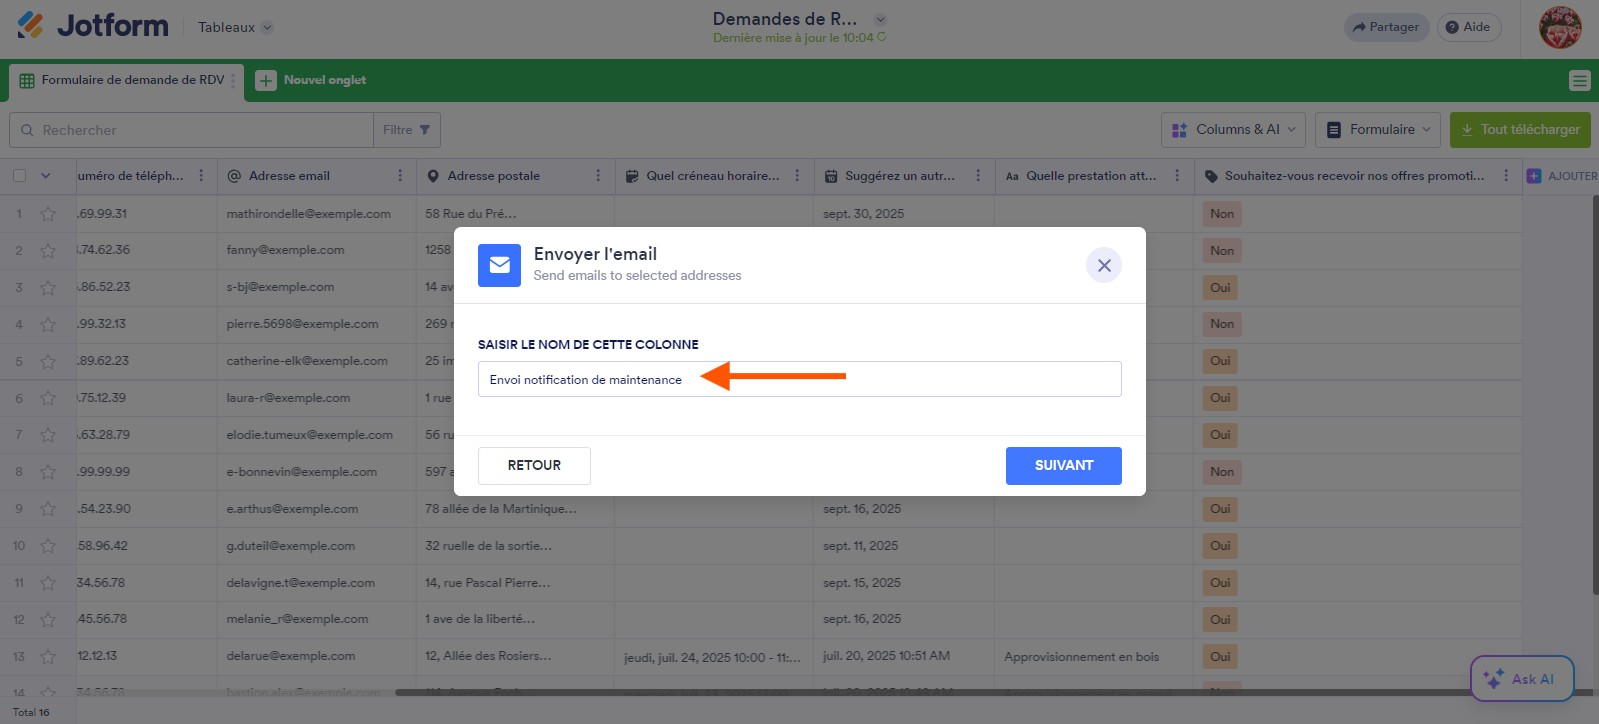Open the user profile avatar
The height and width of the screenshot is (724, 1599).
click(x=1559, y=28)
